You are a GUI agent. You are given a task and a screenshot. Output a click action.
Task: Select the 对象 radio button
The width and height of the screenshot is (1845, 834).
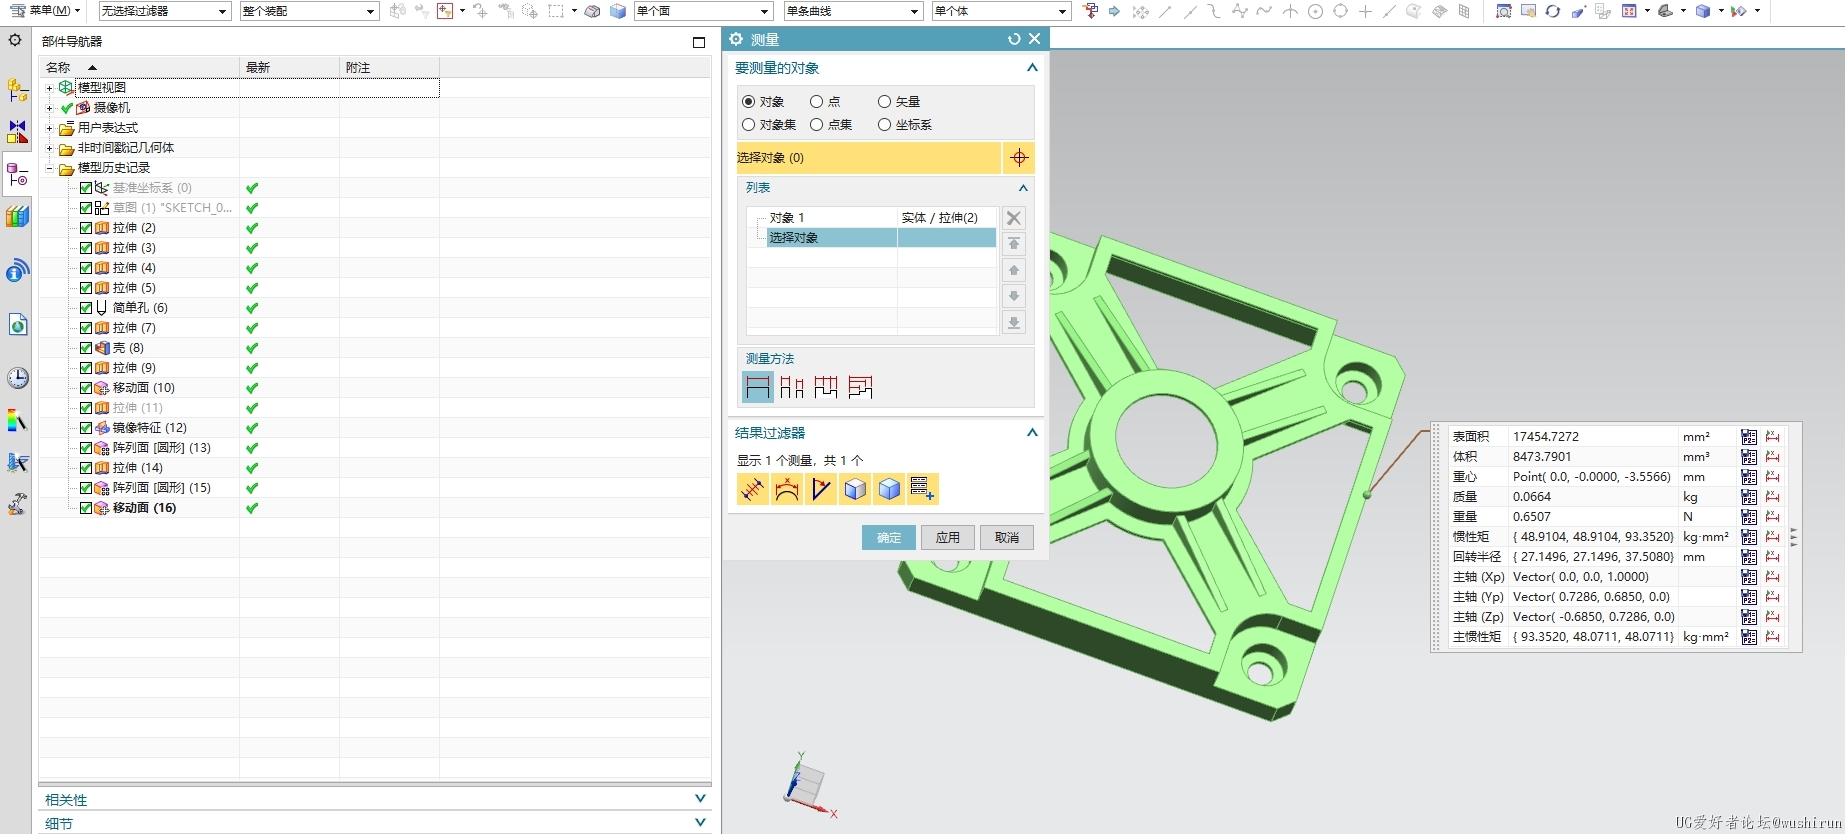pos(748,101)
